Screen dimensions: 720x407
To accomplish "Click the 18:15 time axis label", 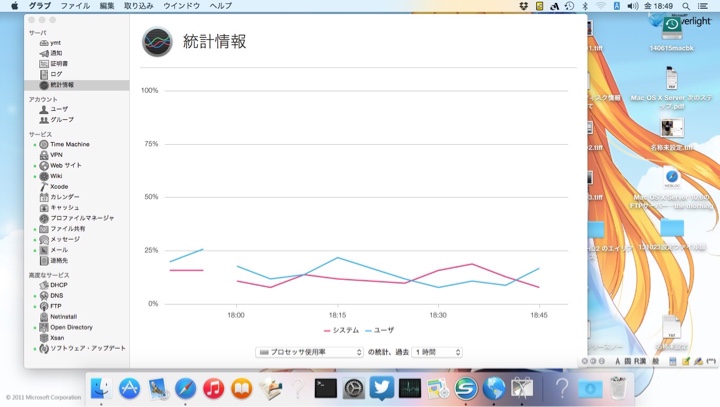I will tap(338, 316).
